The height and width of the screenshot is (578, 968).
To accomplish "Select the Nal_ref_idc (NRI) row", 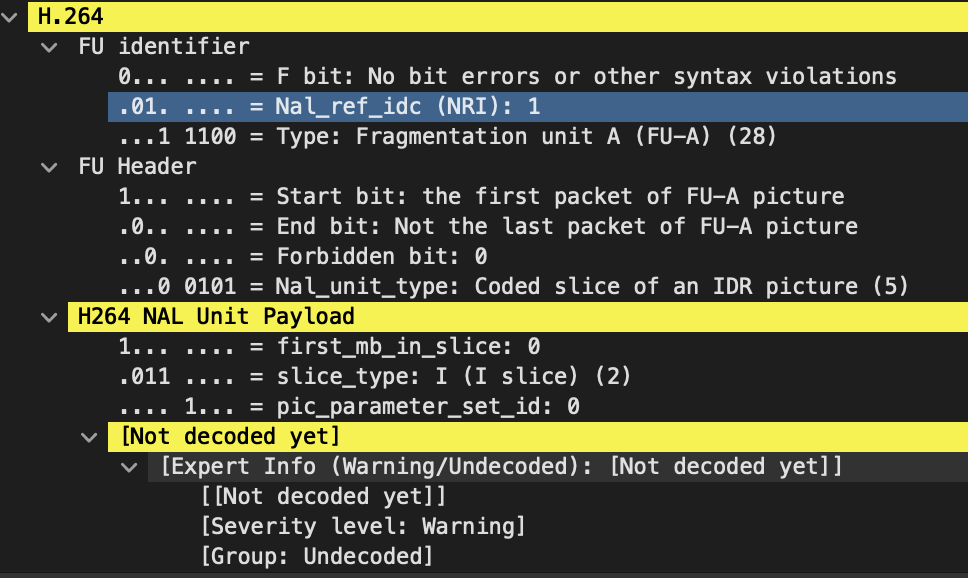I will pos(538,107).
